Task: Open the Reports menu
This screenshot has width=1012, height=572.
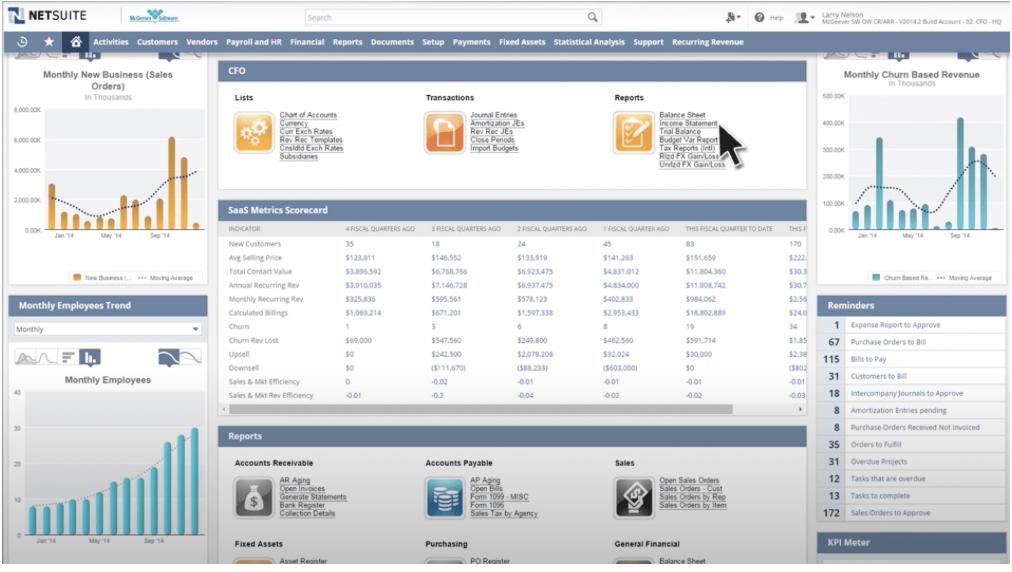Action: [x=347, y=42]
